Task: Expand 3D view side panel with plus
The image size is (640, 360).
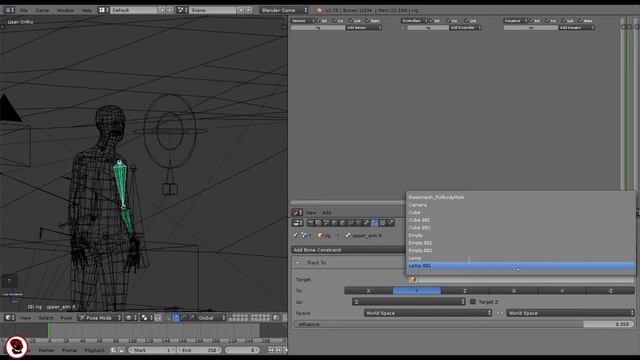Action: [x=284, y=27]
